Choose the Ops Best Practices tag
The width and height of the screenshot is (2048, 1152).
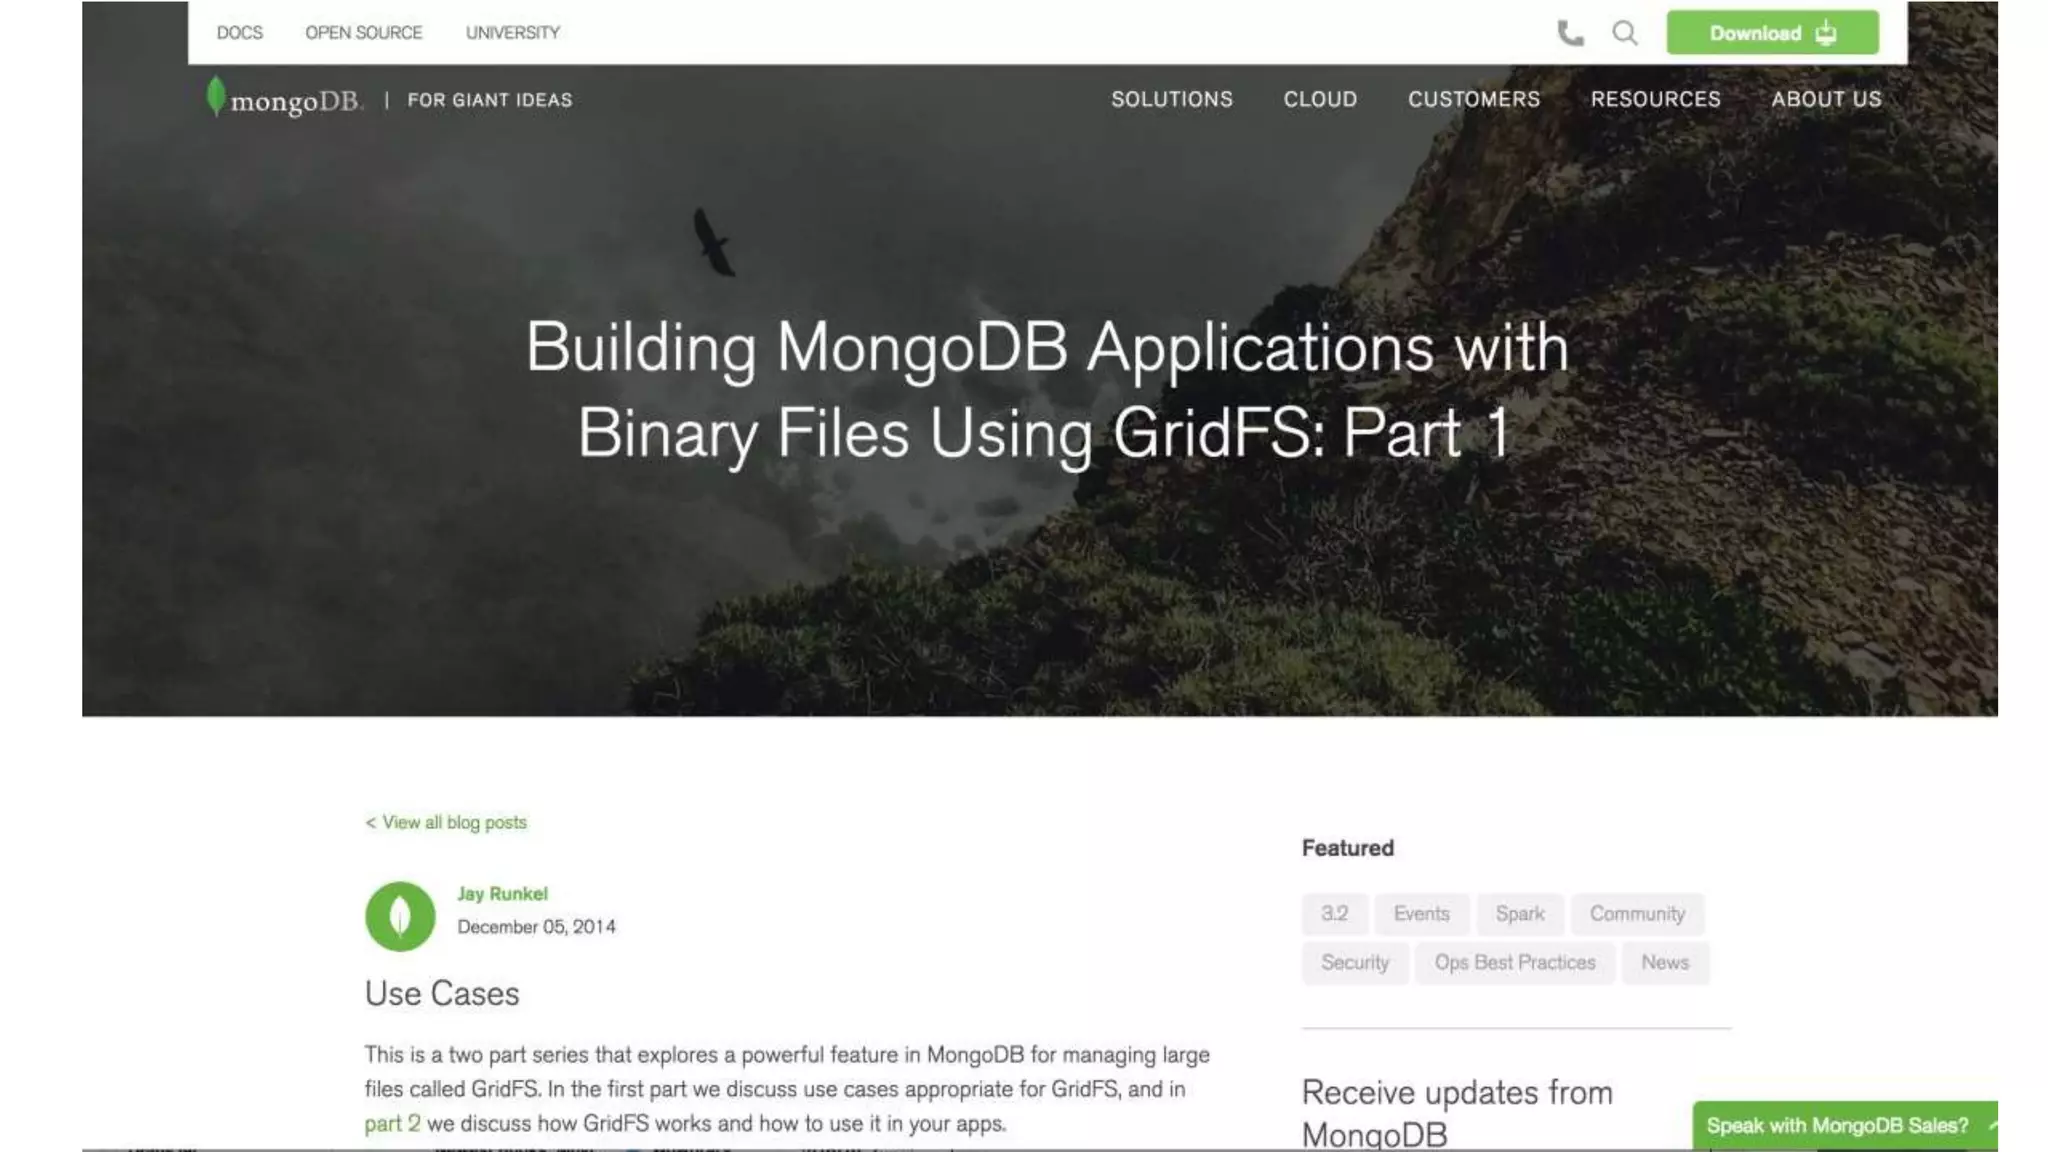(x=1514, y=962)
